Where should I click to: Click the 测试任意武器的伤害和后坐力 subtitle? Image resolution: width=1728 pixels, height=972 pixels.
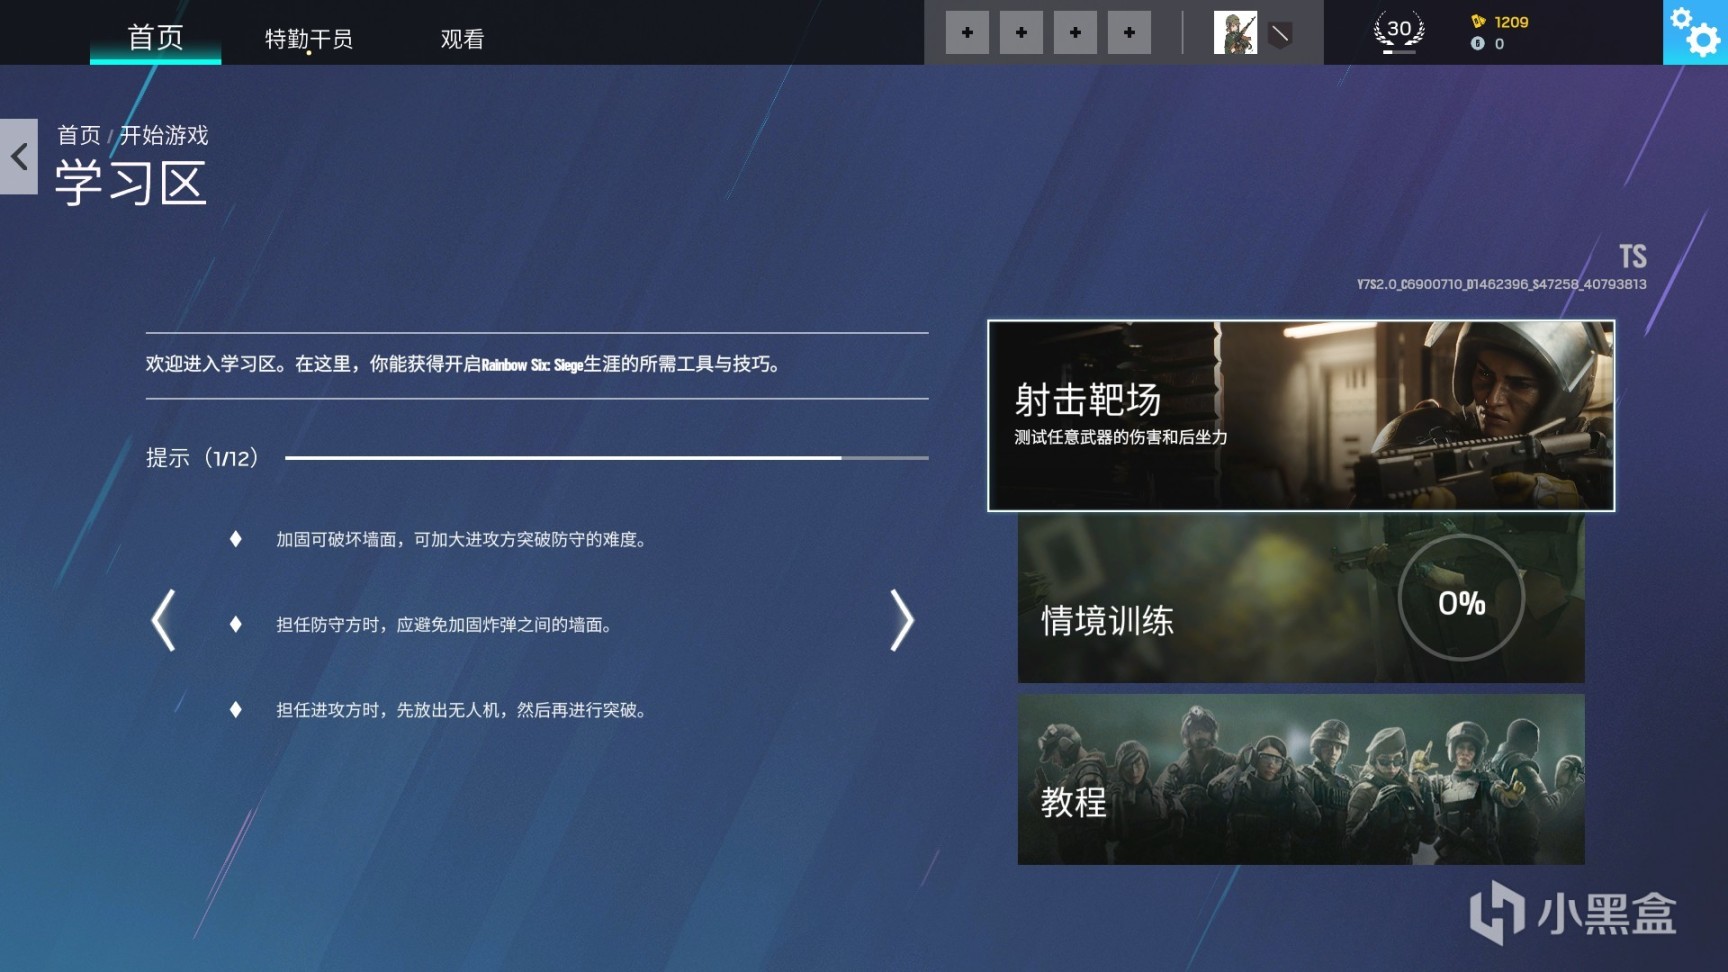click(1121, 437)
